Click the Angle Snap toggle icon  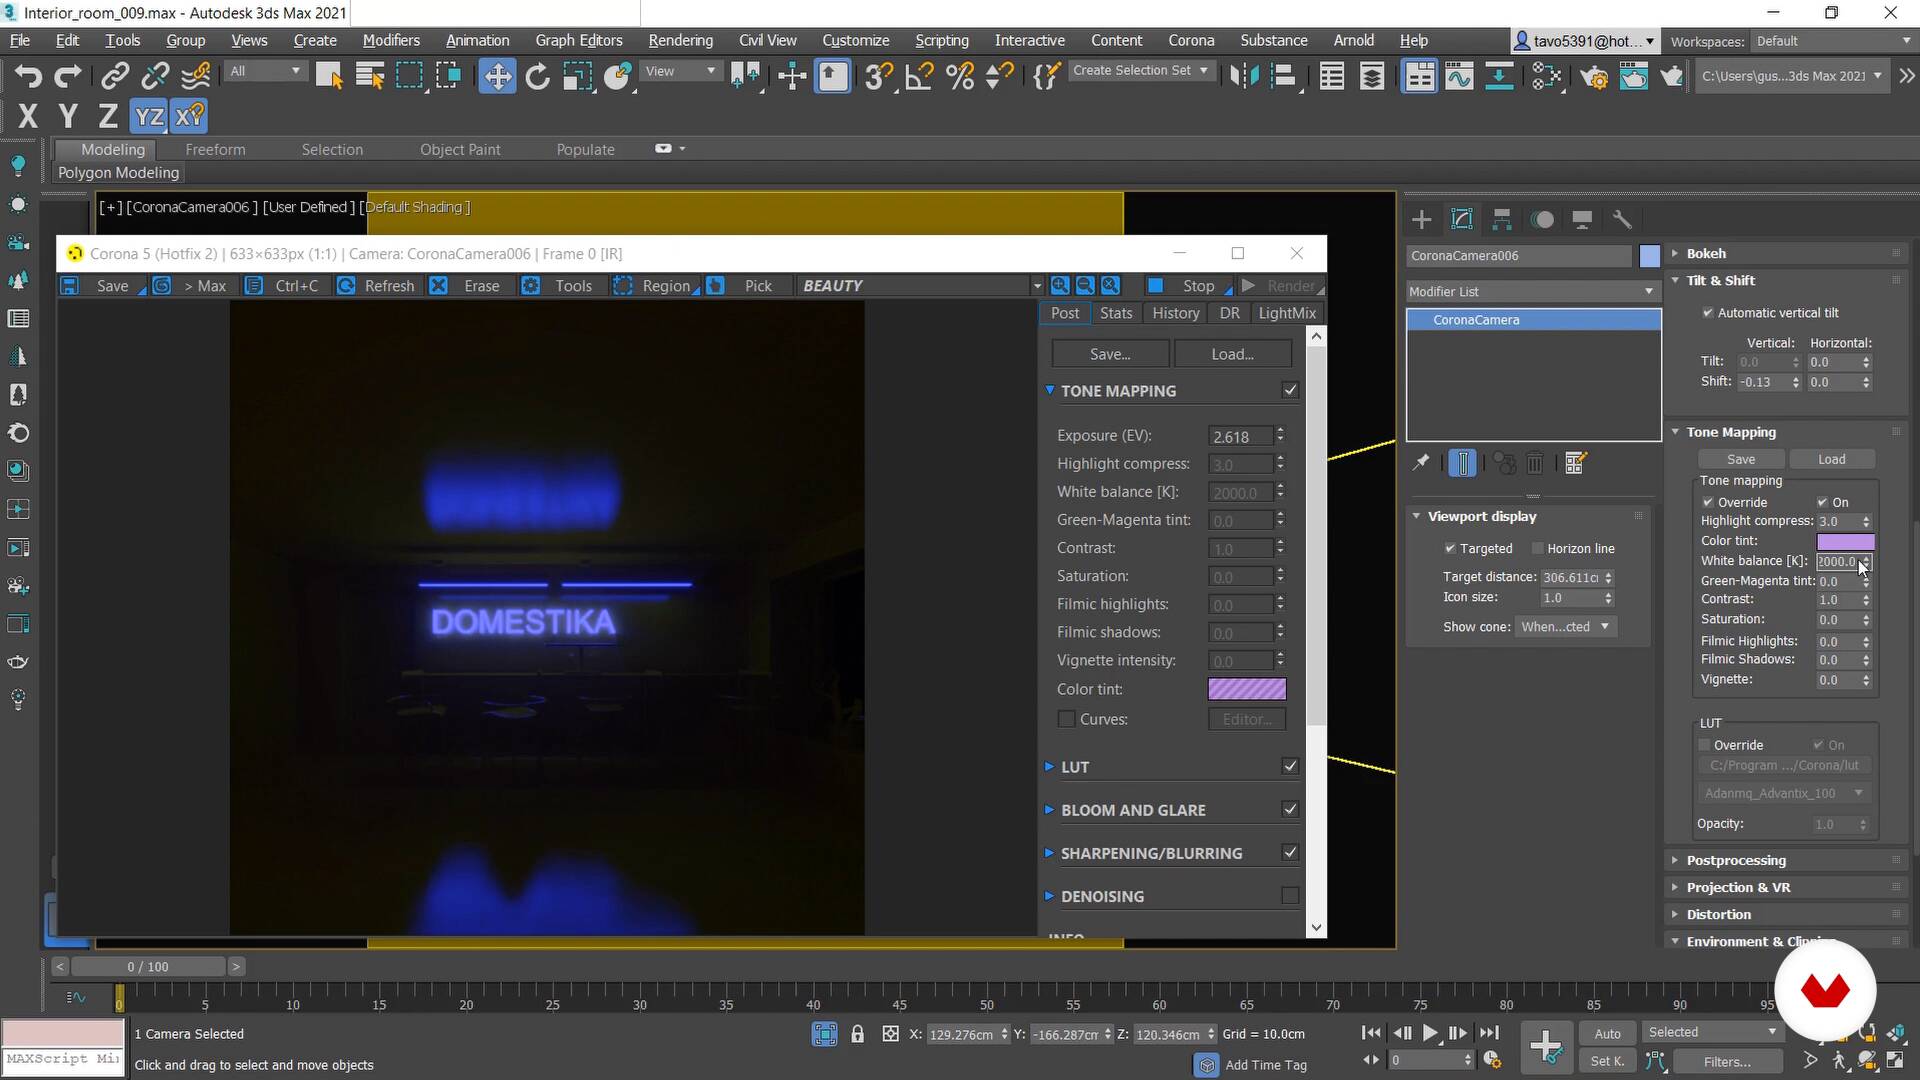coord(918,77)
